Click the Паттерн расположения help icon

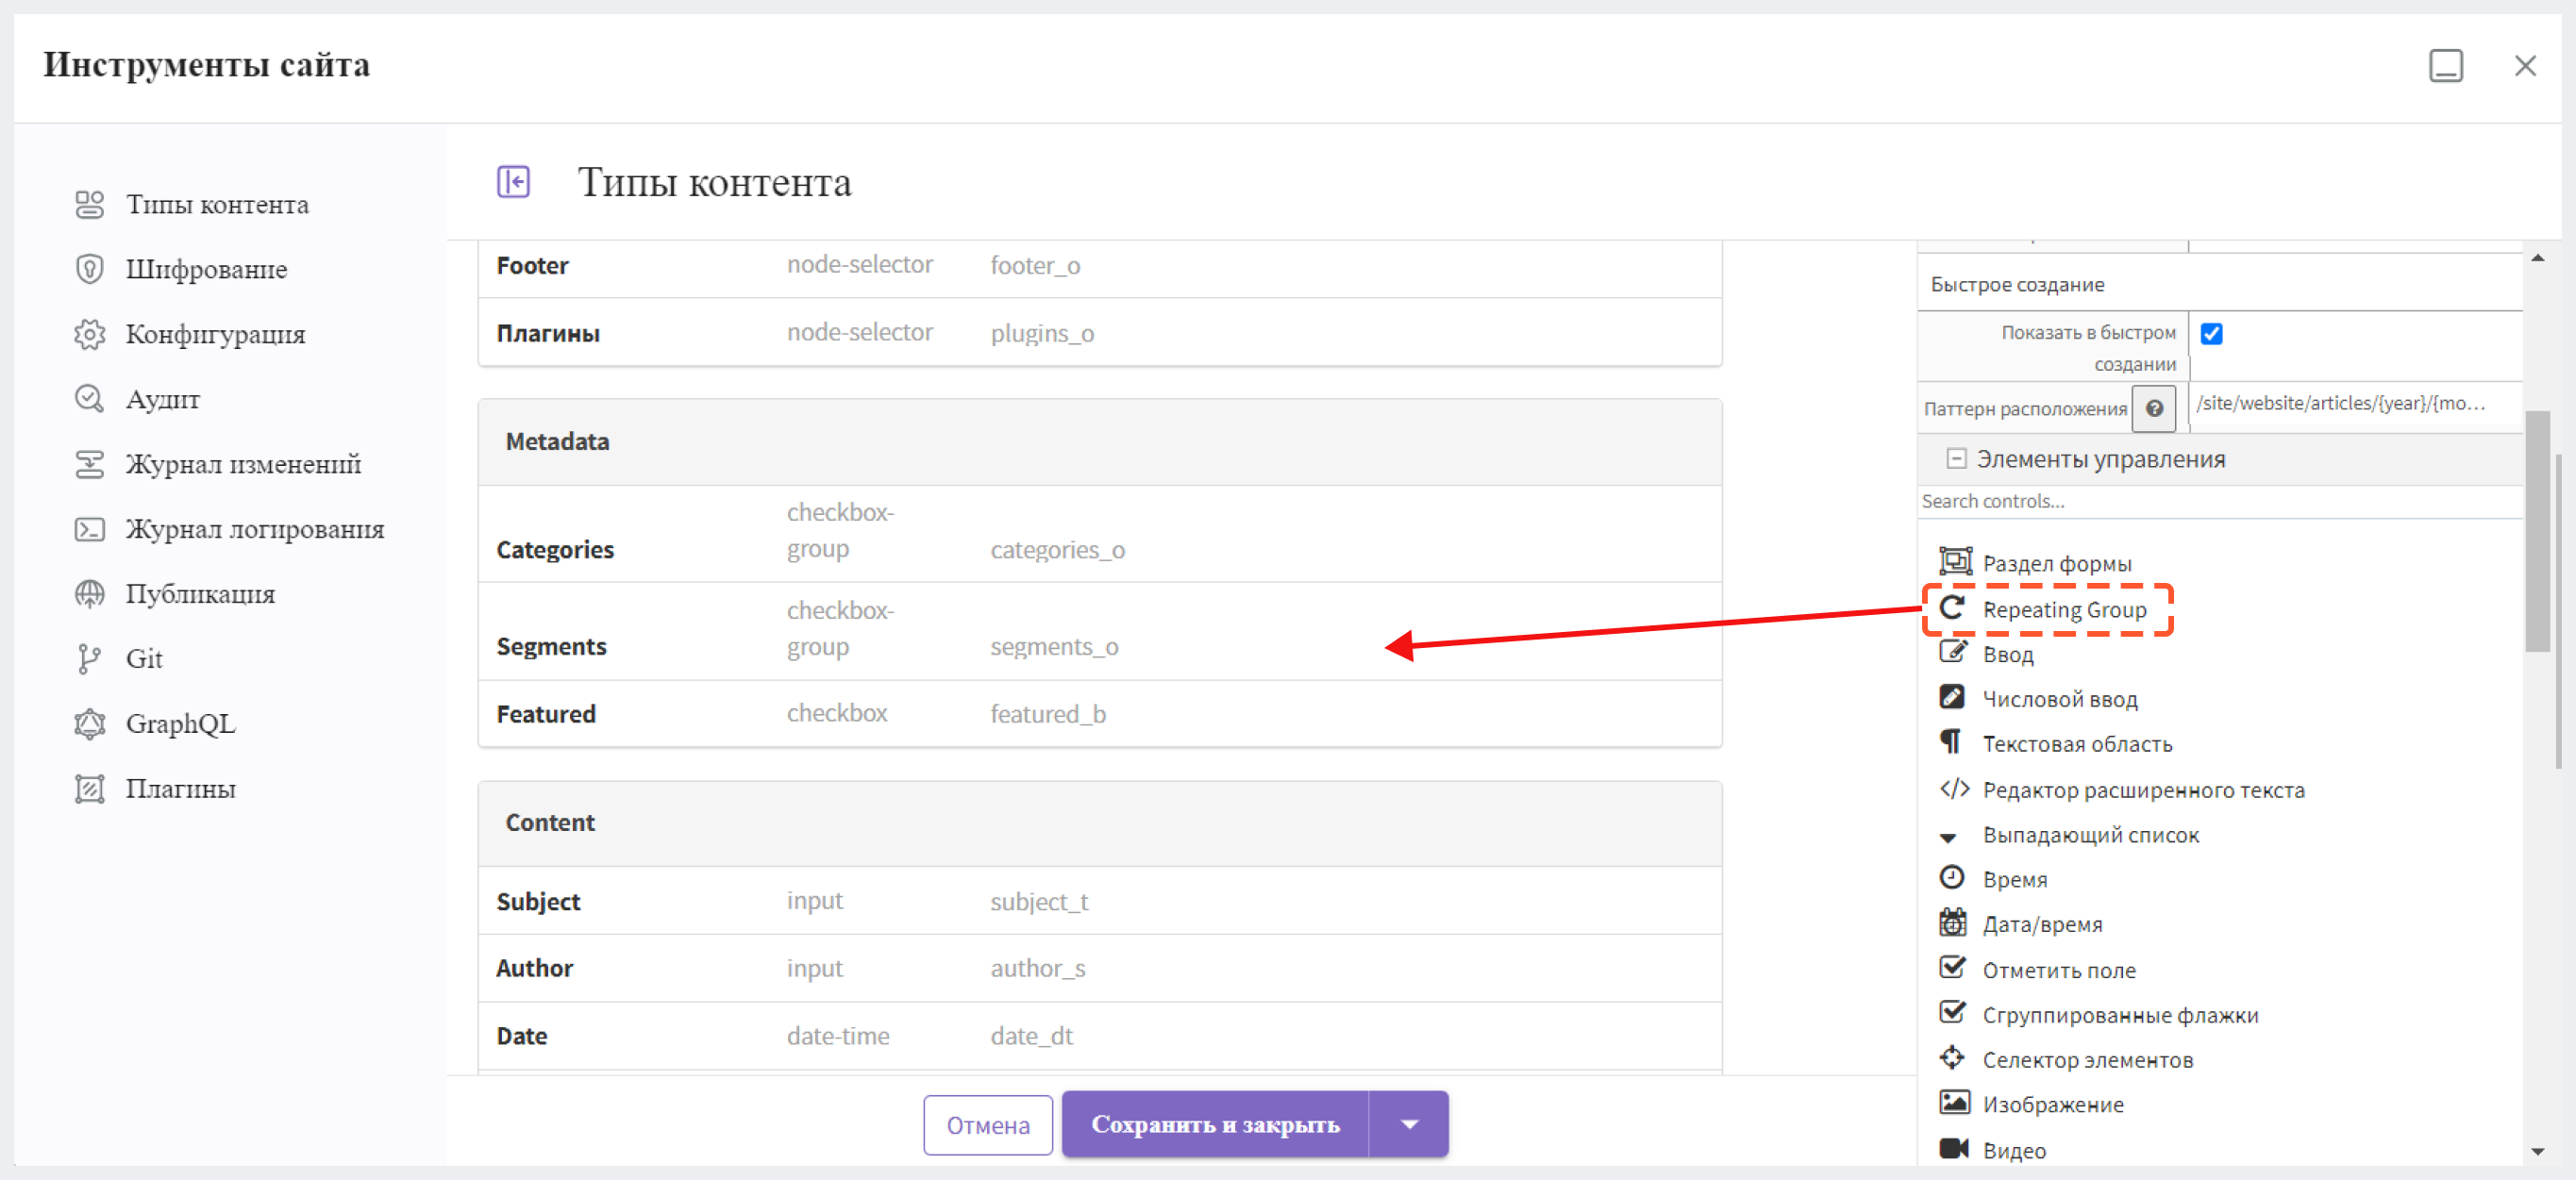[2155, 408]
